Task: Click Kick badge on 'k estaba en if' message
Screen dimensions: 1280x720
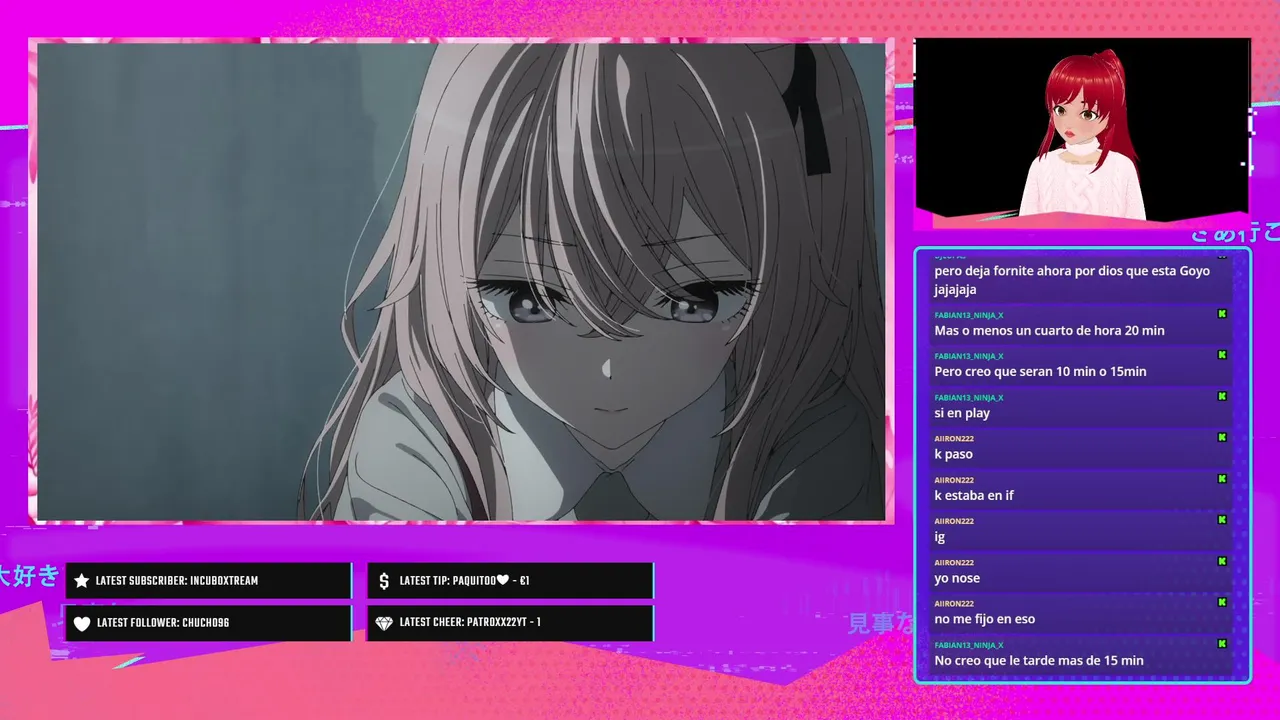Action: [1222, 479]
